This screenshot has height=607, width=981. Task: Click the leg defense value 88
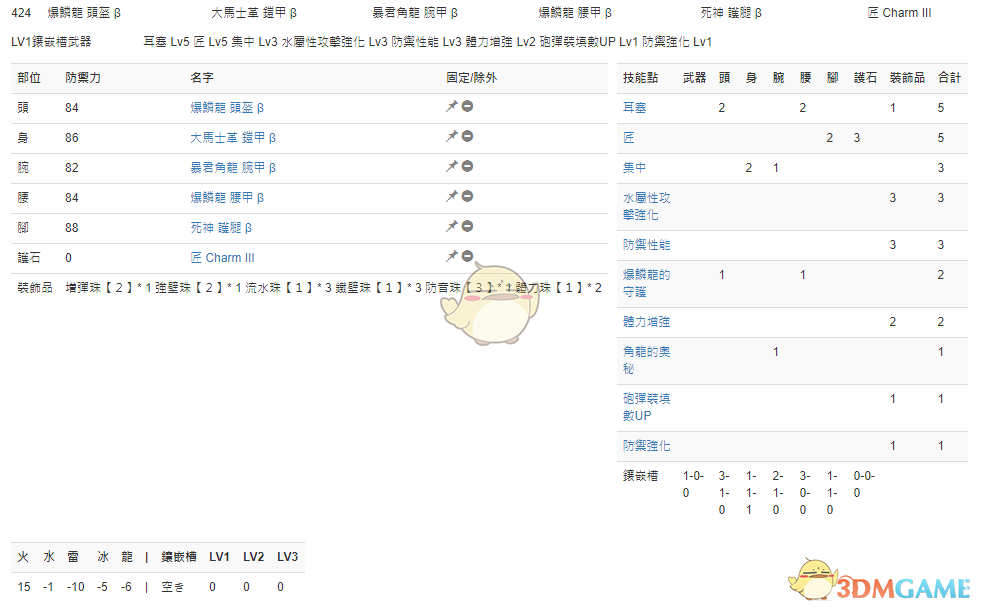click(x=71, y=228)
